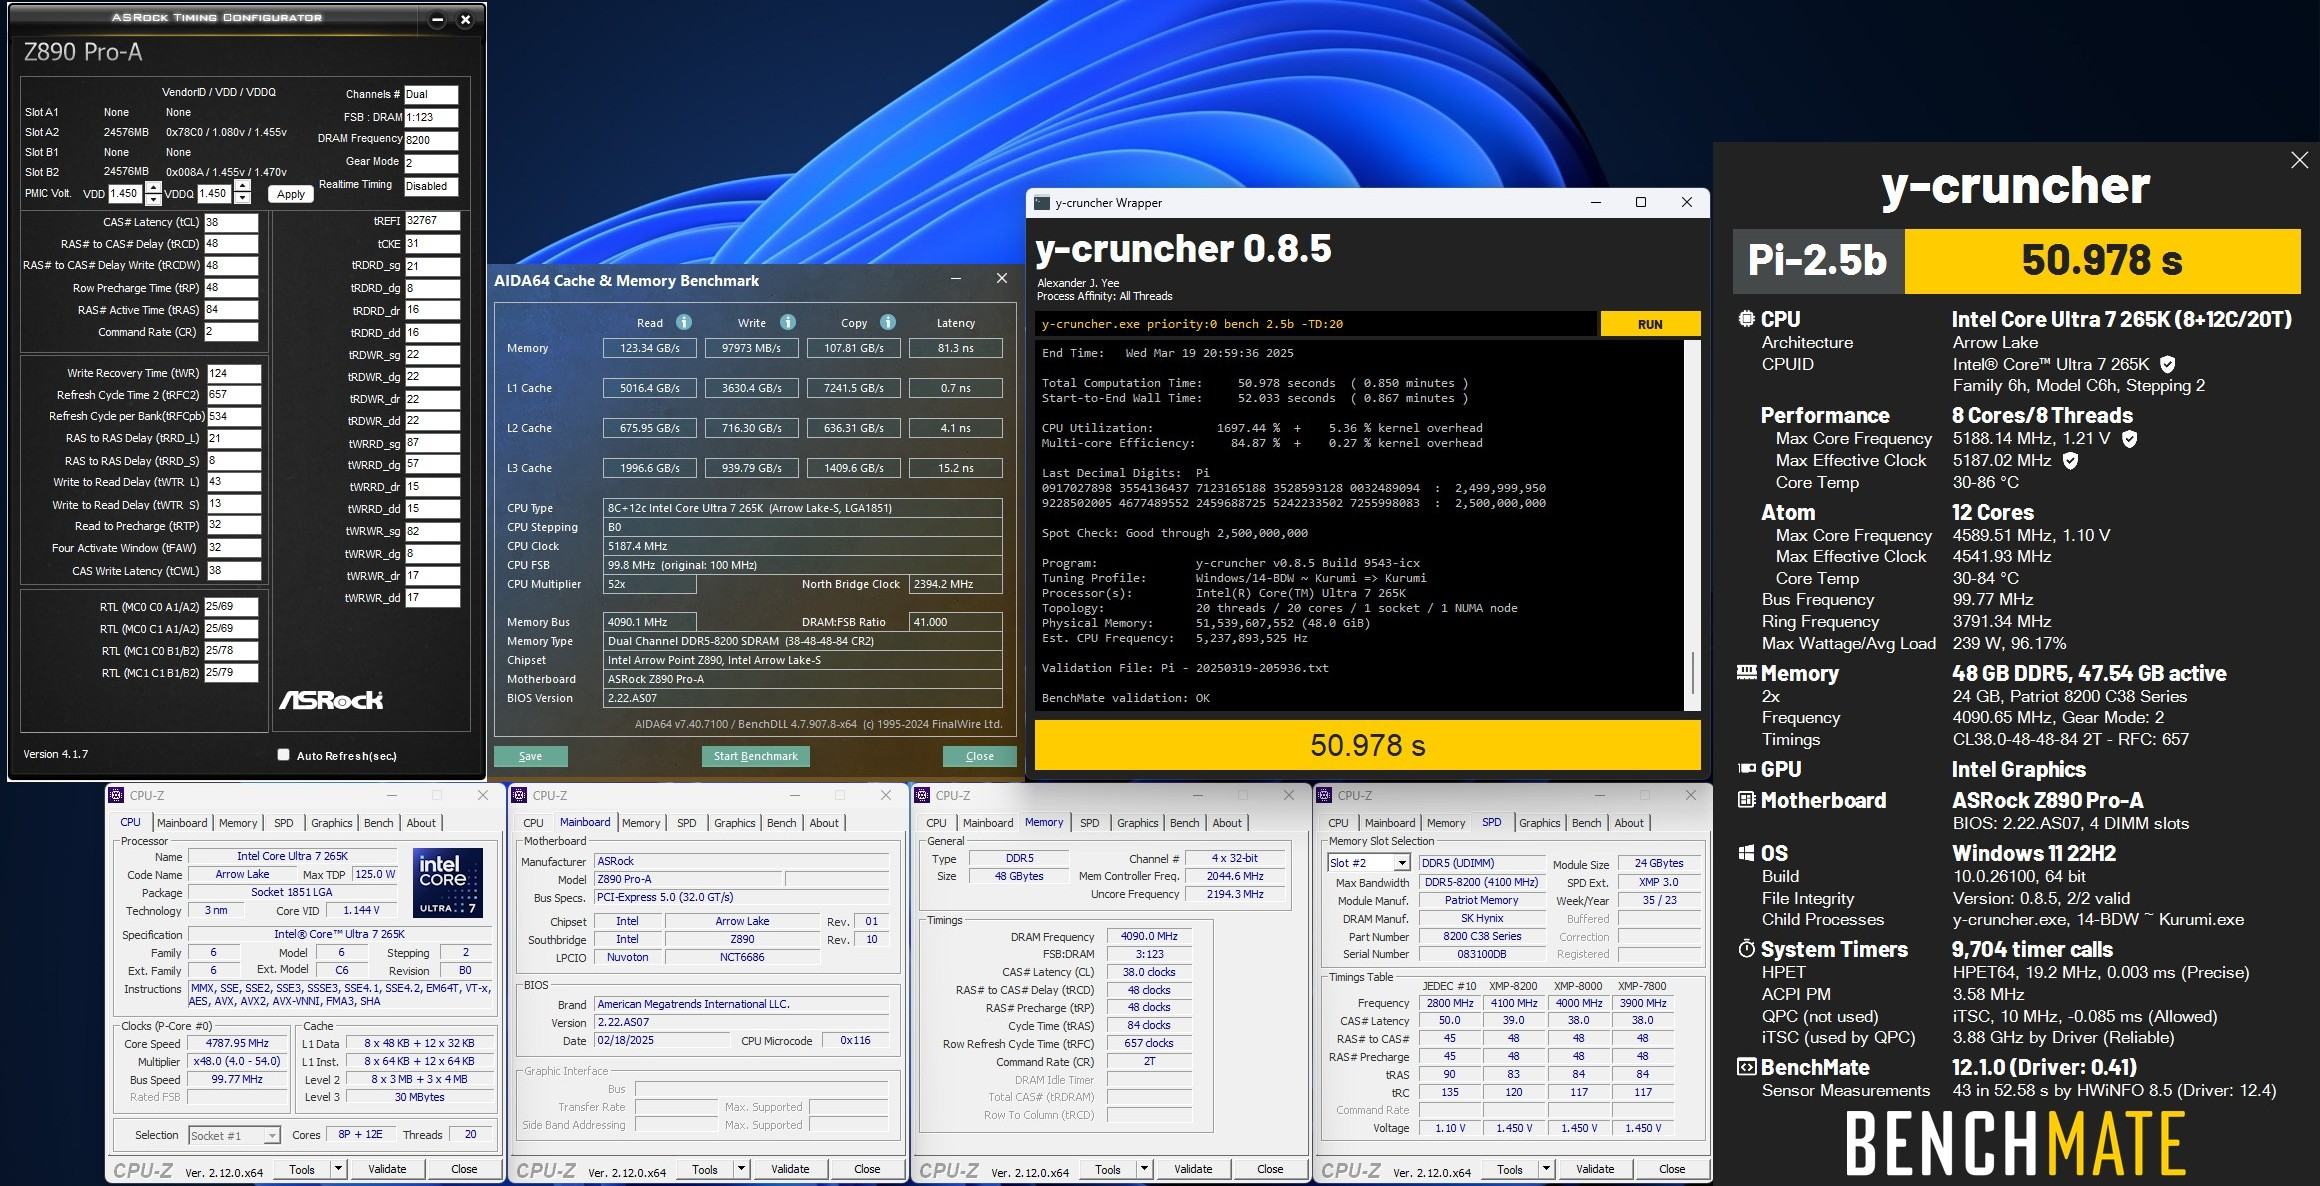2320x1186 pixels.
Task: Decrease VDDQ voltage with the down arrow
Action: (242, 199)
